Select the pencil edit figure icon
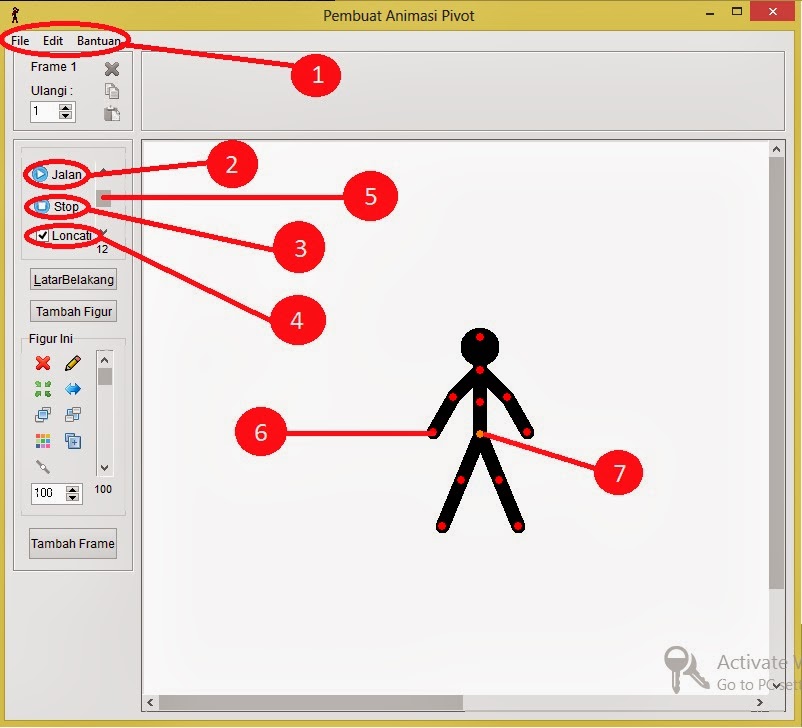 (x=72, y=363)
